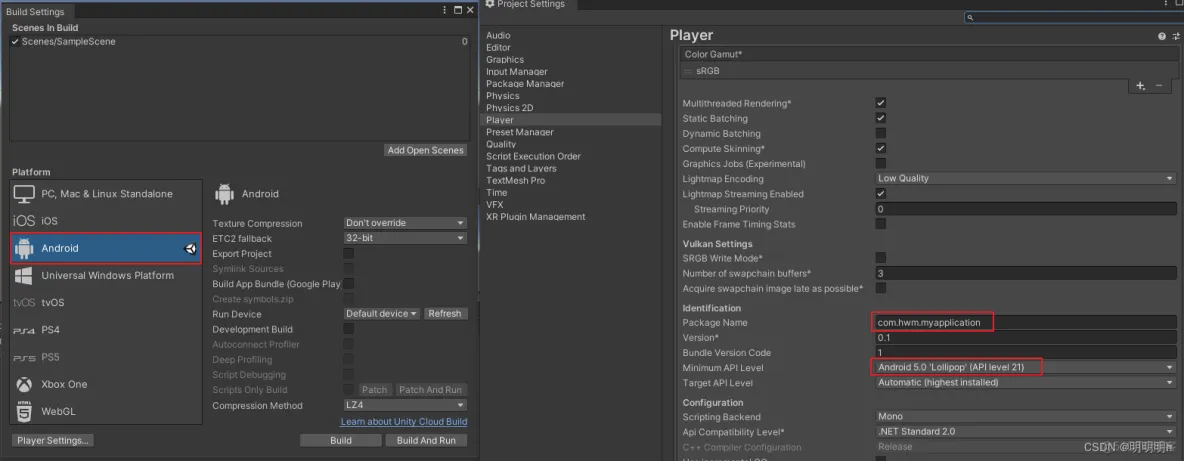Select Player in Project Settings sidebar
The width and height of the screenshot is (1184, 461).
click(x=570, y=120)
